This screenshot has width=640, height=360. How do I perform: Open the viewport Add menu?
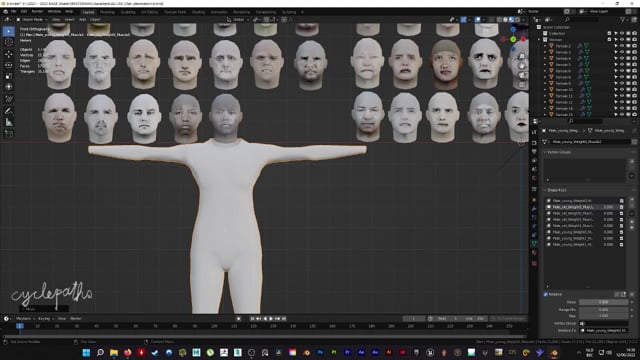(x=82, y=20)
